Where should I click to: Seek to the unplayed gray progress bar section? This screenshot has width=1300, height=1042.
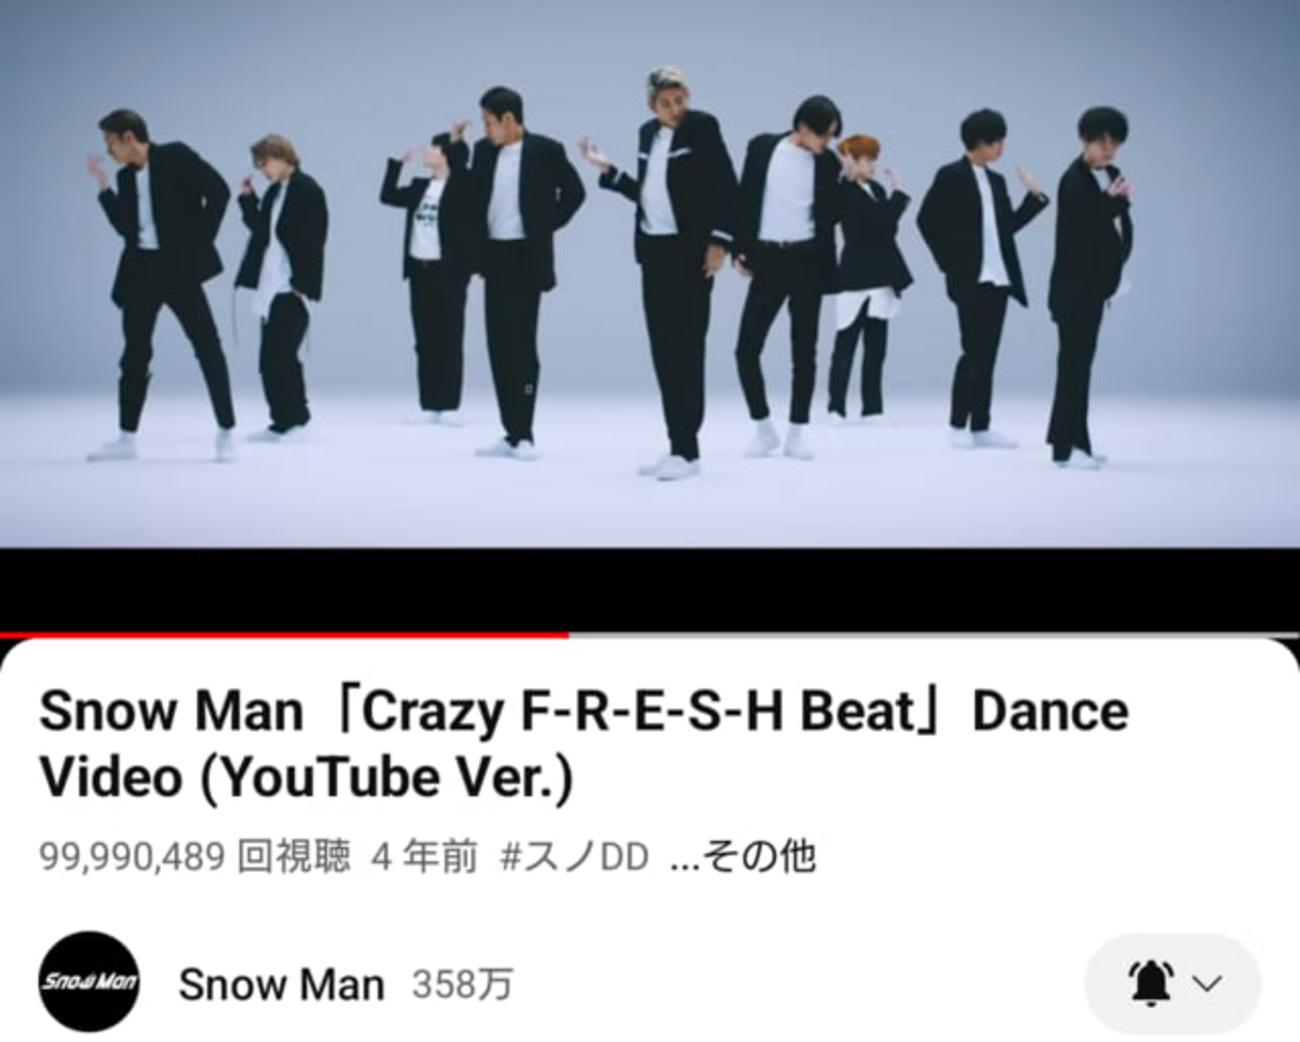(934, 634)
